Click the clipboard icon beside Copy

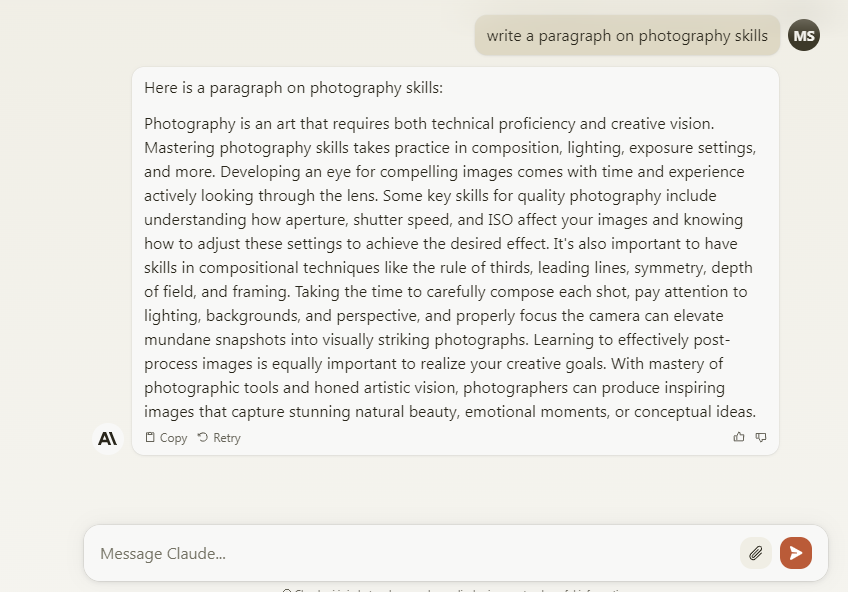pyautogui.click(x=150, y=438)
